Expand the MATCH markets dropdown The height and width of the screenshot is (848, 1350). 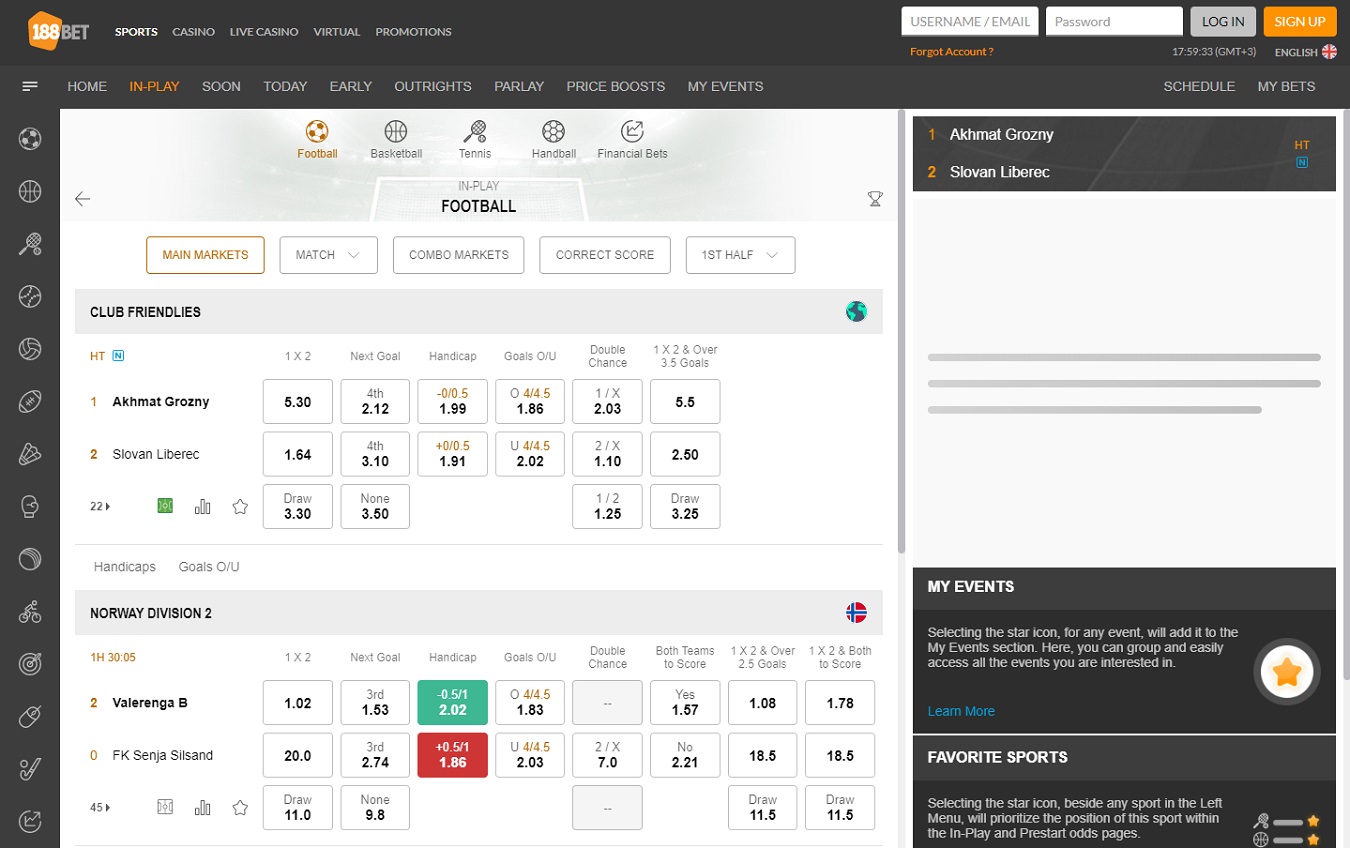[x=328, y=255]
